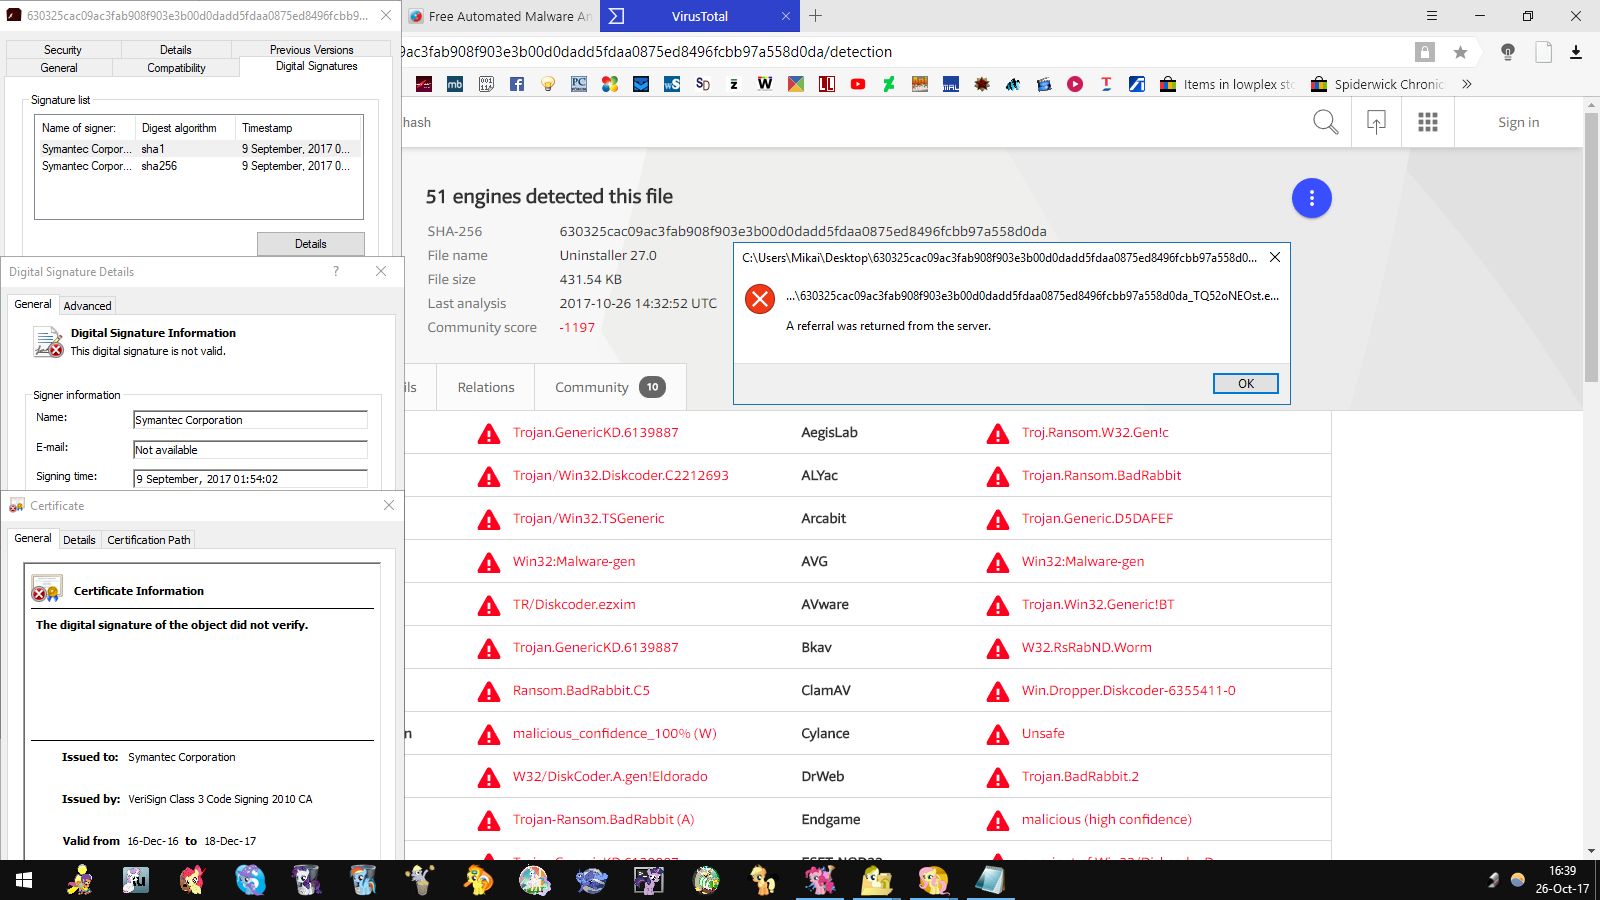Image resolution: width=1600 pixels, height=900 pixels.
Task: Open a new browser tab with plus
Action: [x=816, y=16]
